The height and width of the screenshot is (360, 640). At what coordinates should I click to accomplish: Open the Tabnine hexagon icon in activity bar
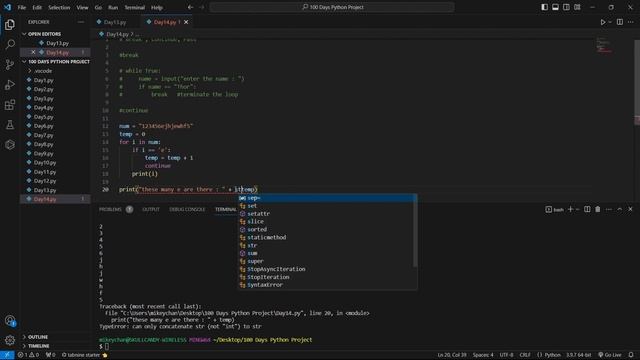point(10,144)
